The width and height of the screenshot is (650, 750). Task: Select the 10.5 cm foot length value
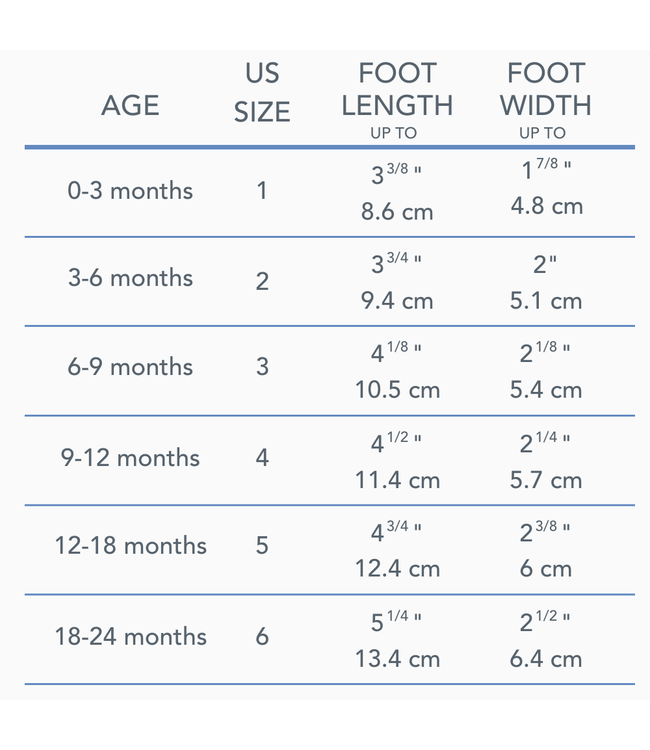[397, 390]
